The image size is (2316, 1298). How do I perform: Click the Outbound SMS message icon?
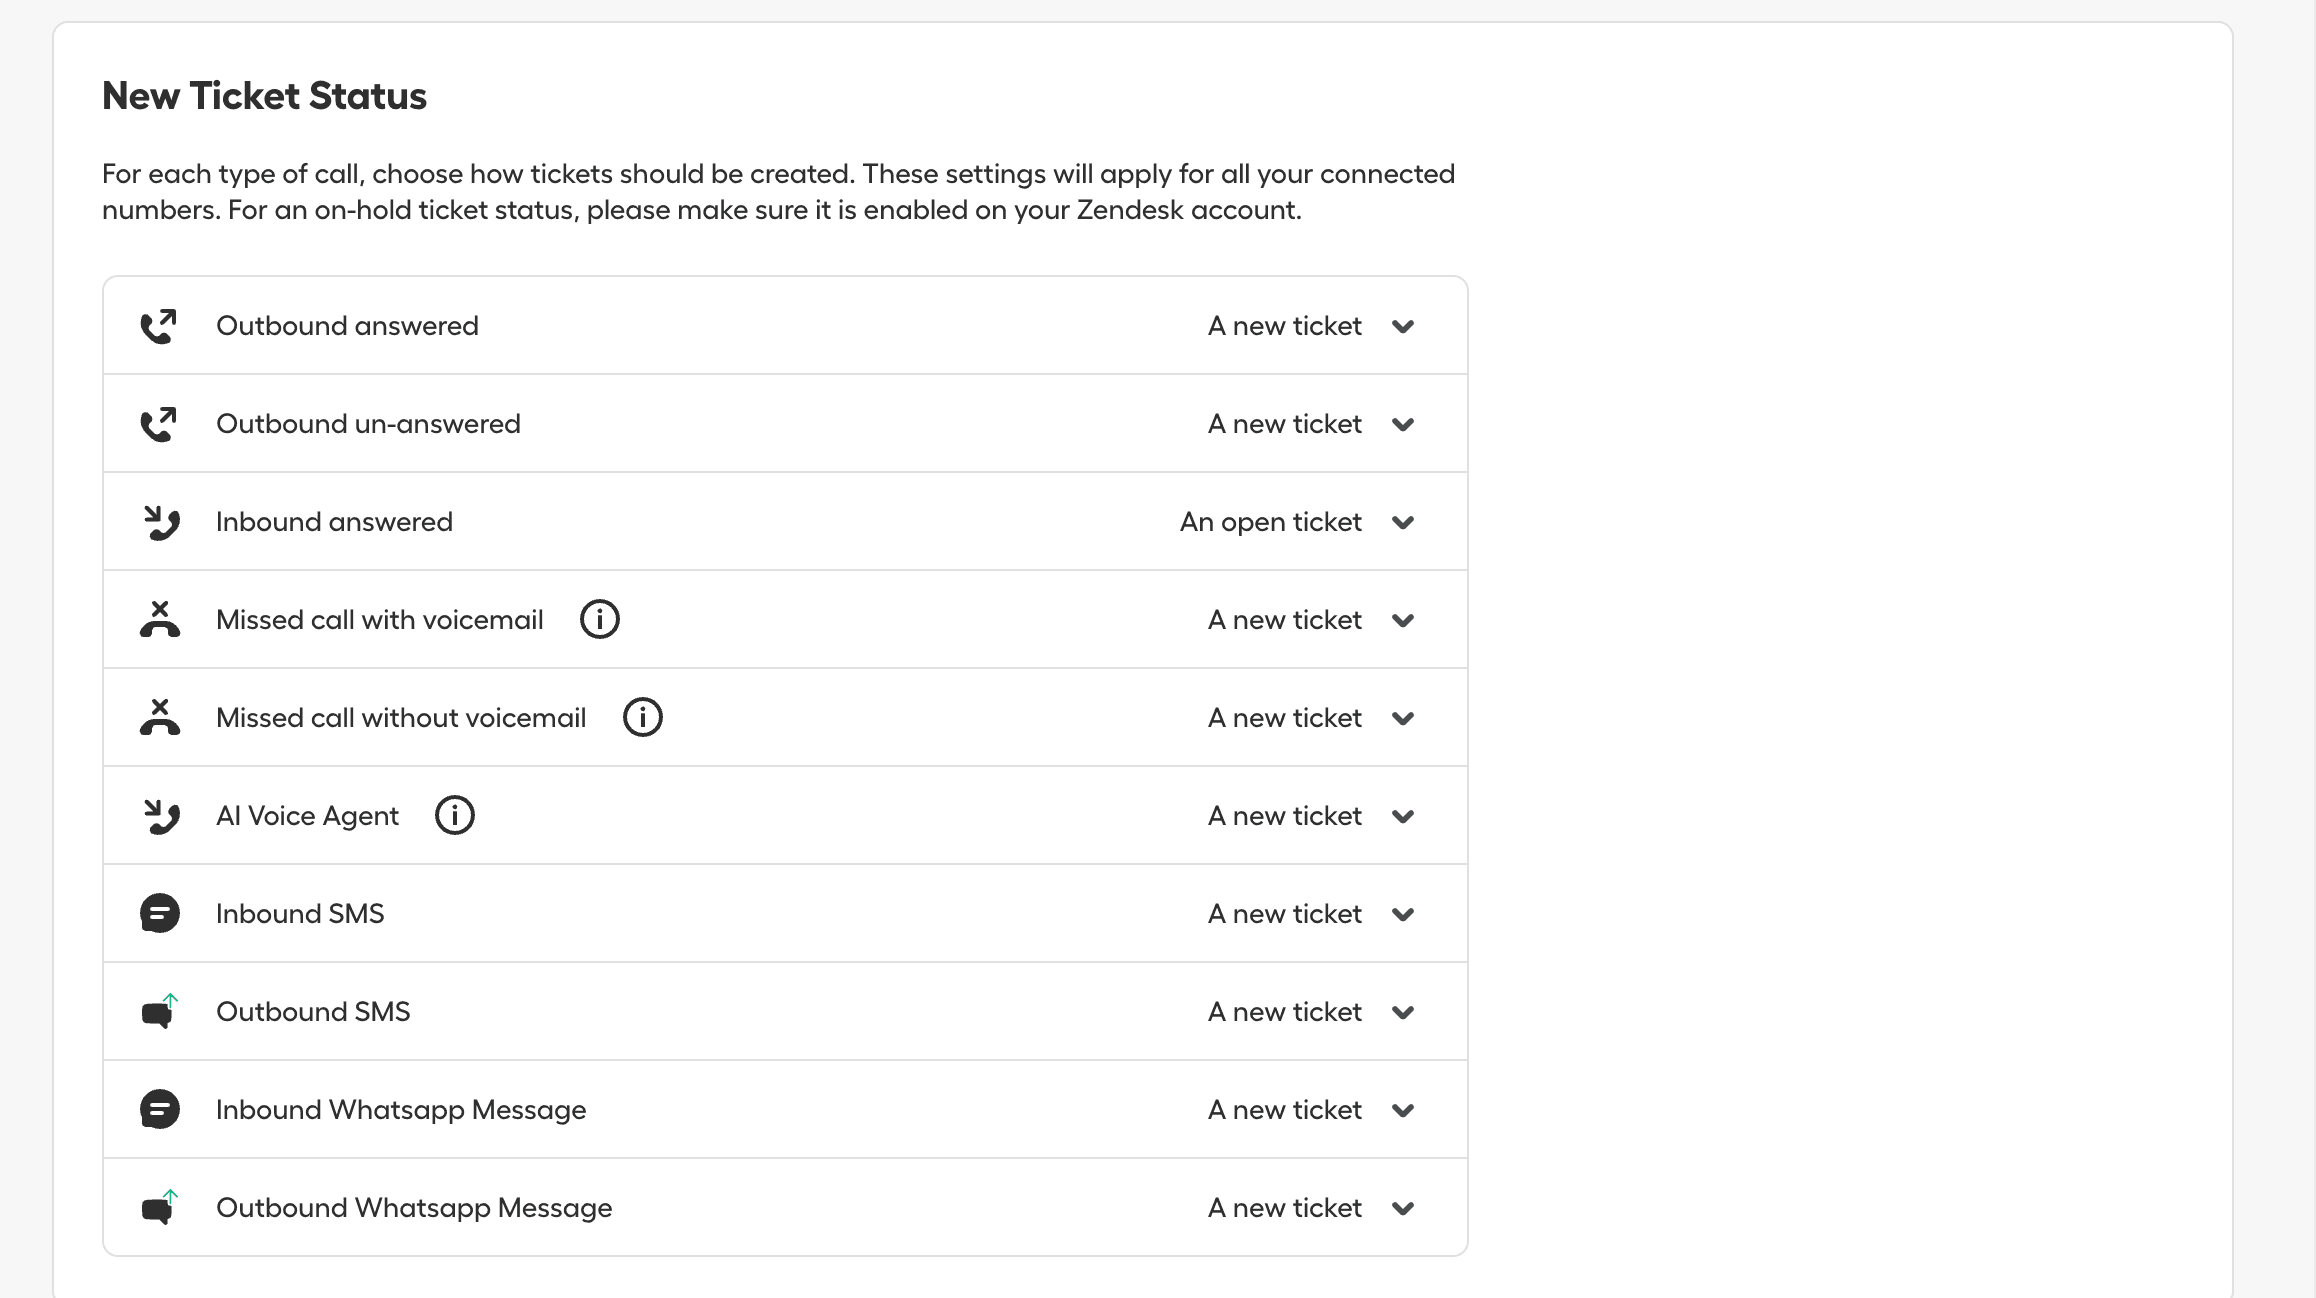click(x=160, y=1011)
